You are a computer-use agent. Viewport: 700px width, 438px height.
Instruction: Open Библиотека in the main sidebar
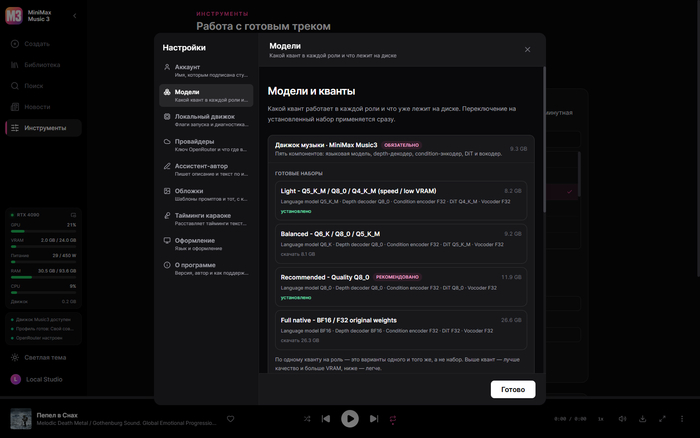point(43,65)
